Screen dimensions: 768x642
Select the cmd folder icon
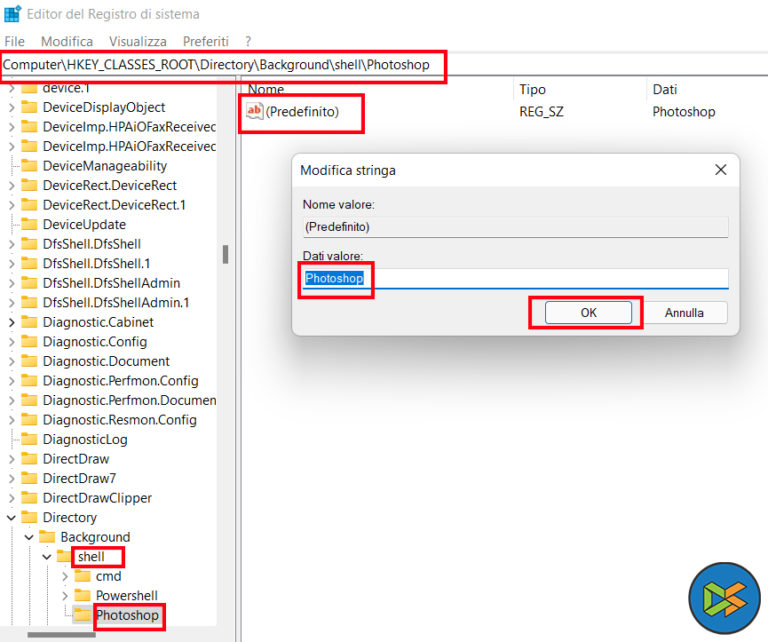[x=82, y=576]
